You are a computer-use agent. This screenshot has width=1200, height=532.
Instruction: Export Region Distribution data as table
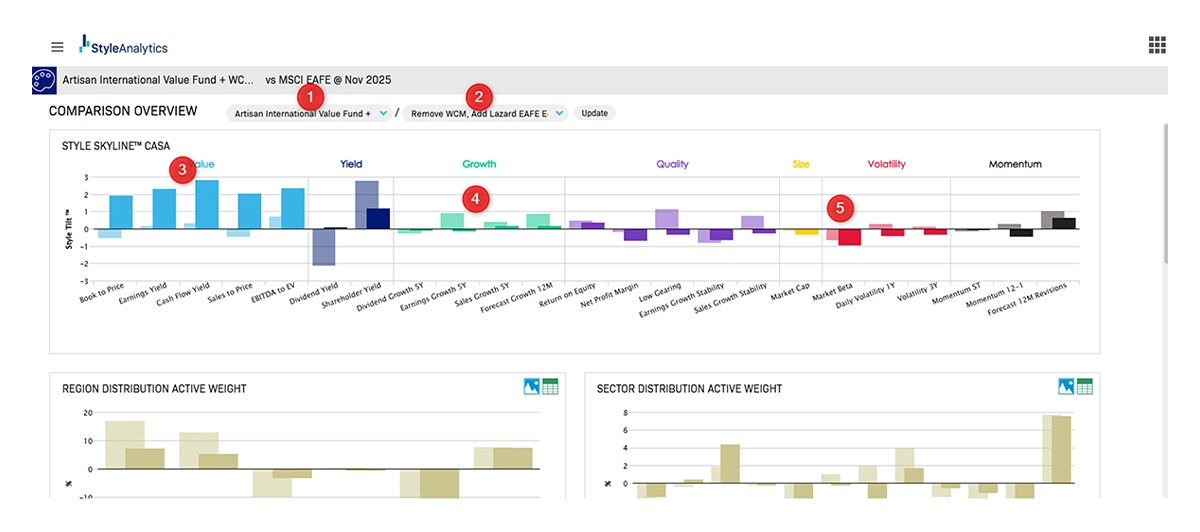(x=550, y=387)
